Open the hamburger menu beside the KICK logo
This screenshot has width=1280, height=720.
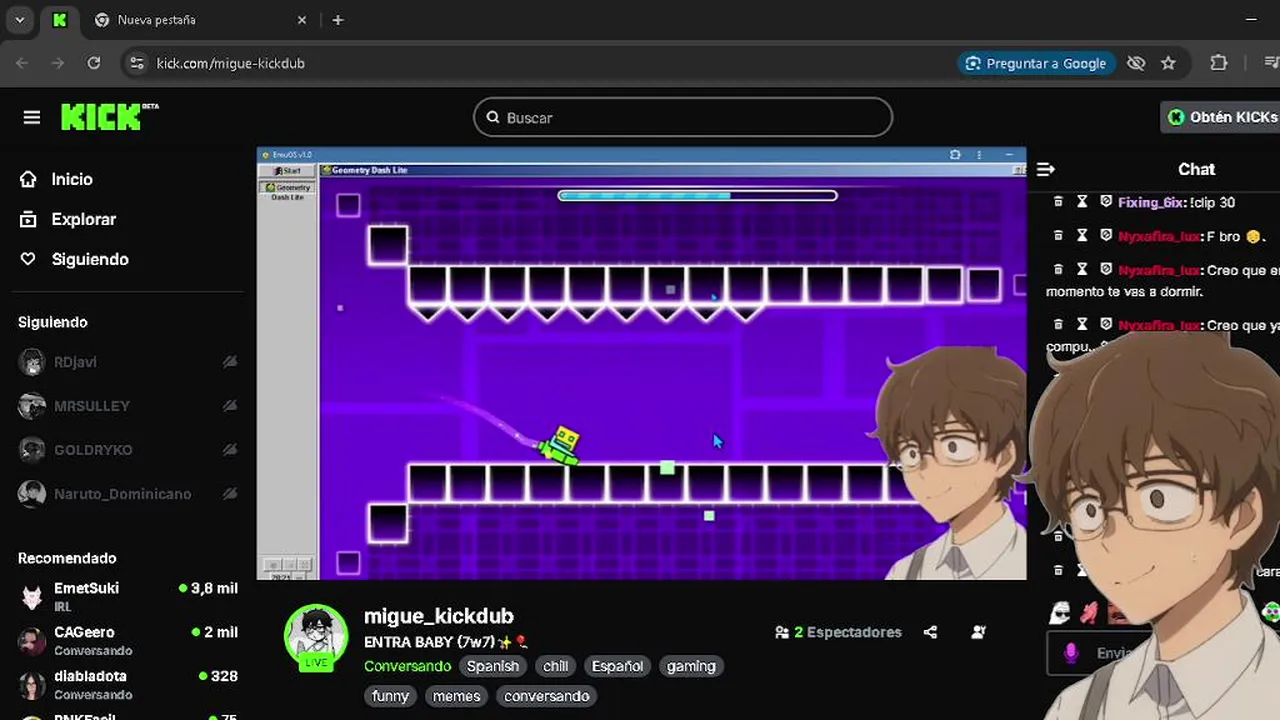tap(32, 118)
